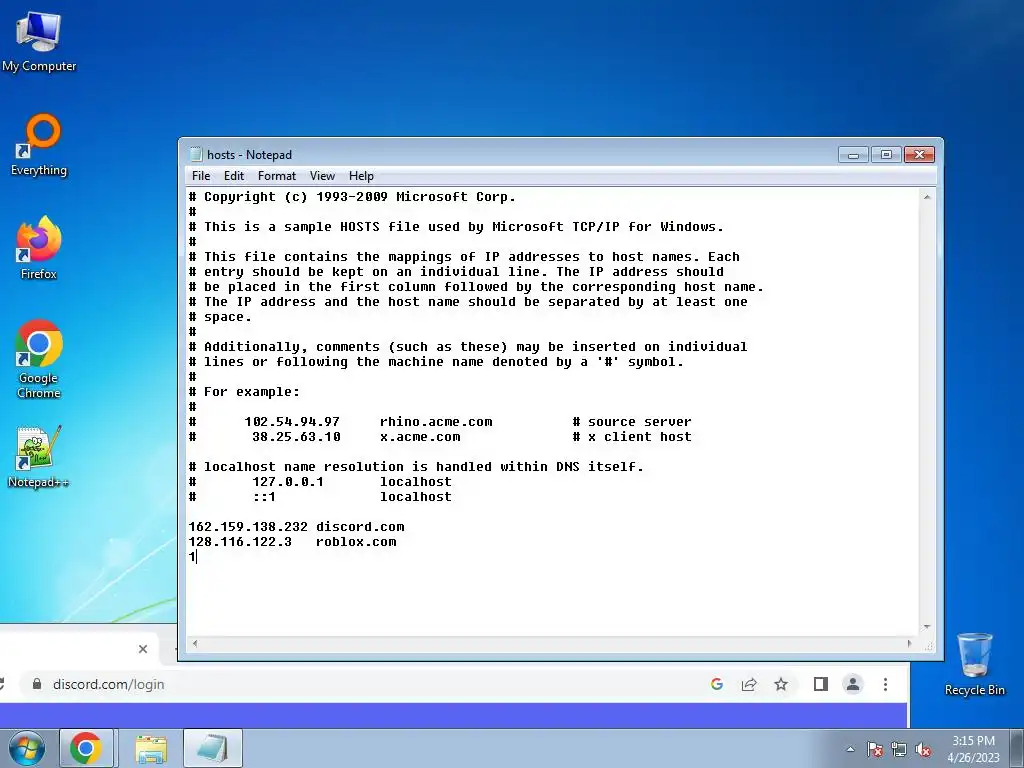This screenshot has height=768, width=1024.
Task: Click the Copyright Microsoft Corp line
Action: pyautogui.click(x=352, y=197)
